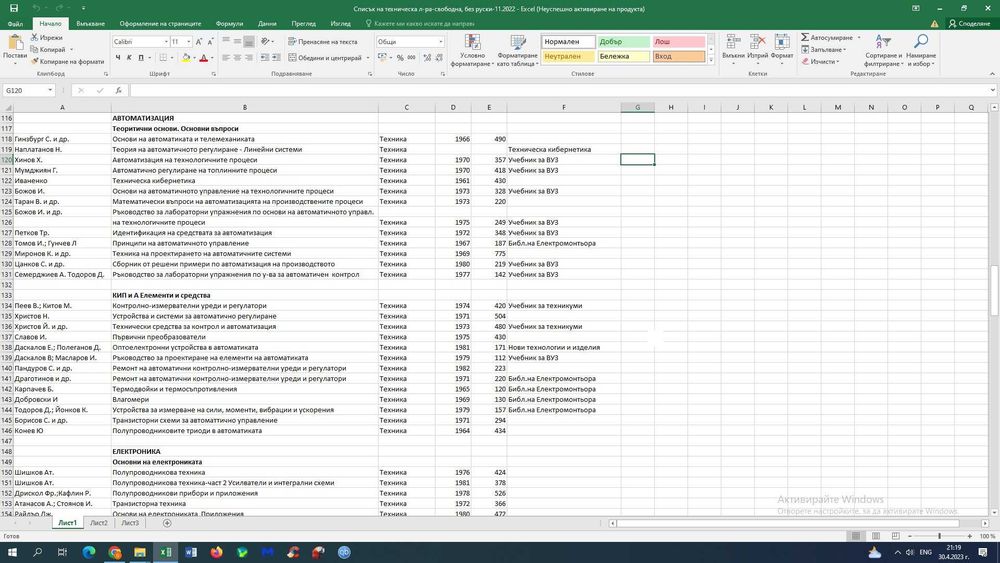This screenshot has height=563, width=1000.
Task: Click Условно форматиране button
Action: click(472, 50)
